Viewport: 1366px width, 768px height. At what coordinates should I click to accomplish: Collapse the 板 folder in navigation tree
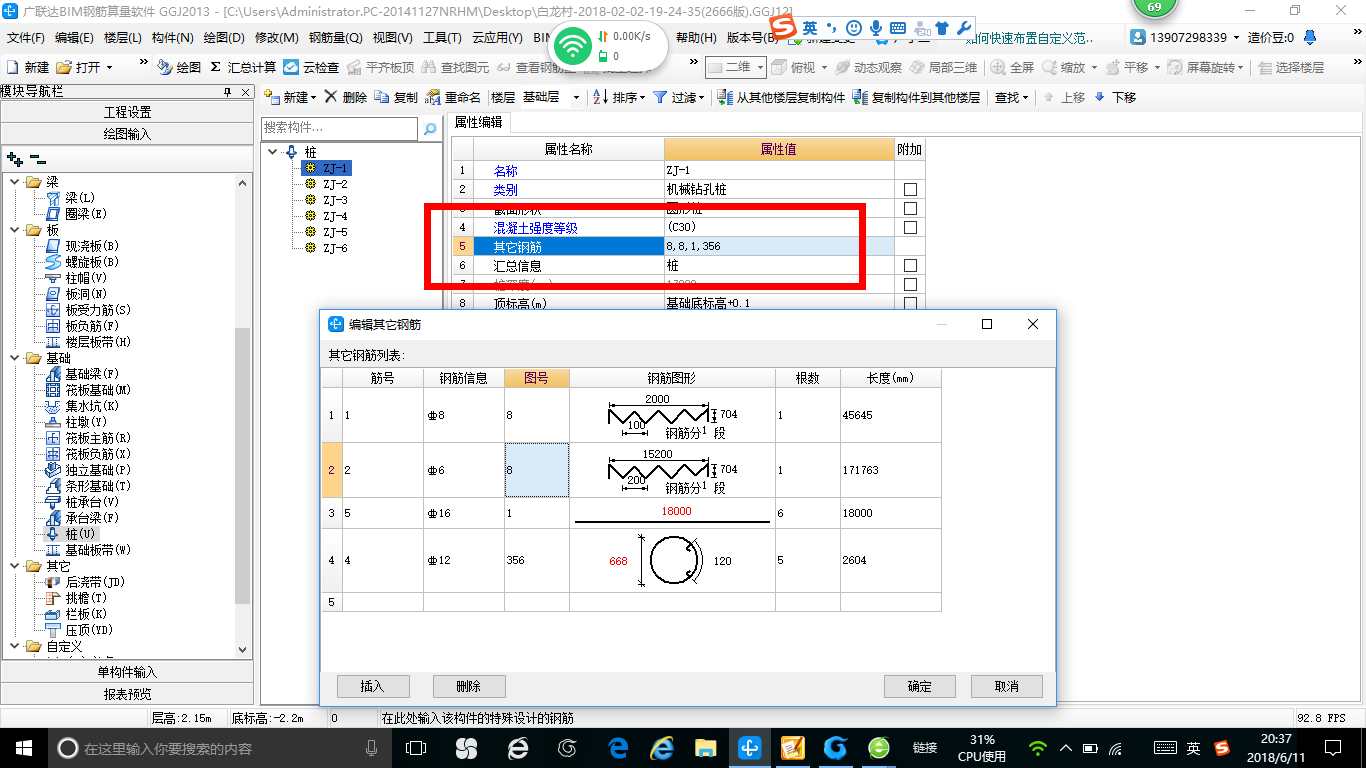14,230
